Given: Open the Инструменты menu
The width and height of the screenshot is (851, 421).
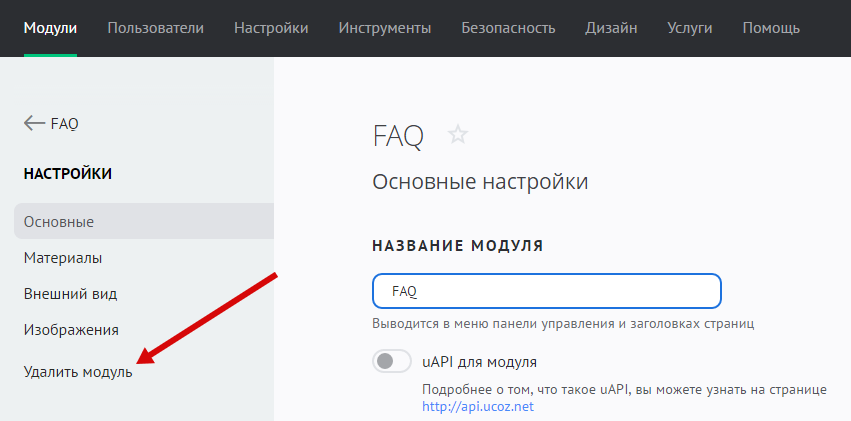Looking at the screenshot, I should coord(385,28).
